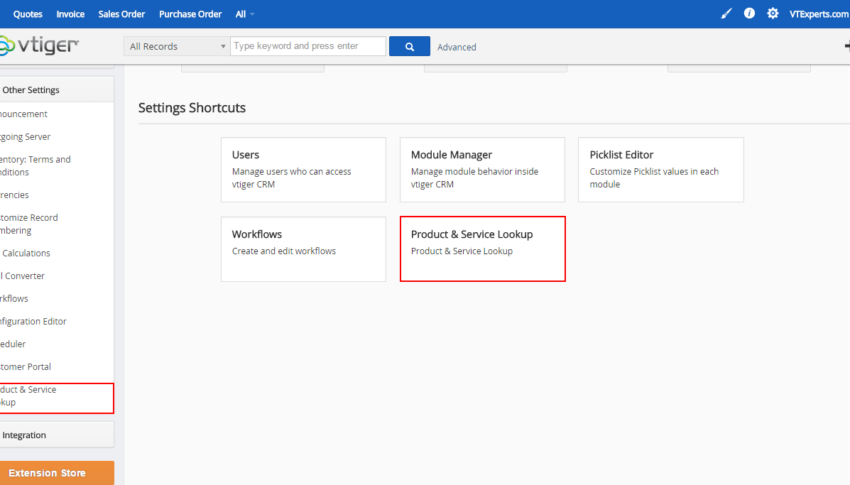Click the Settings Shortcuts heading

coord(192,108)
